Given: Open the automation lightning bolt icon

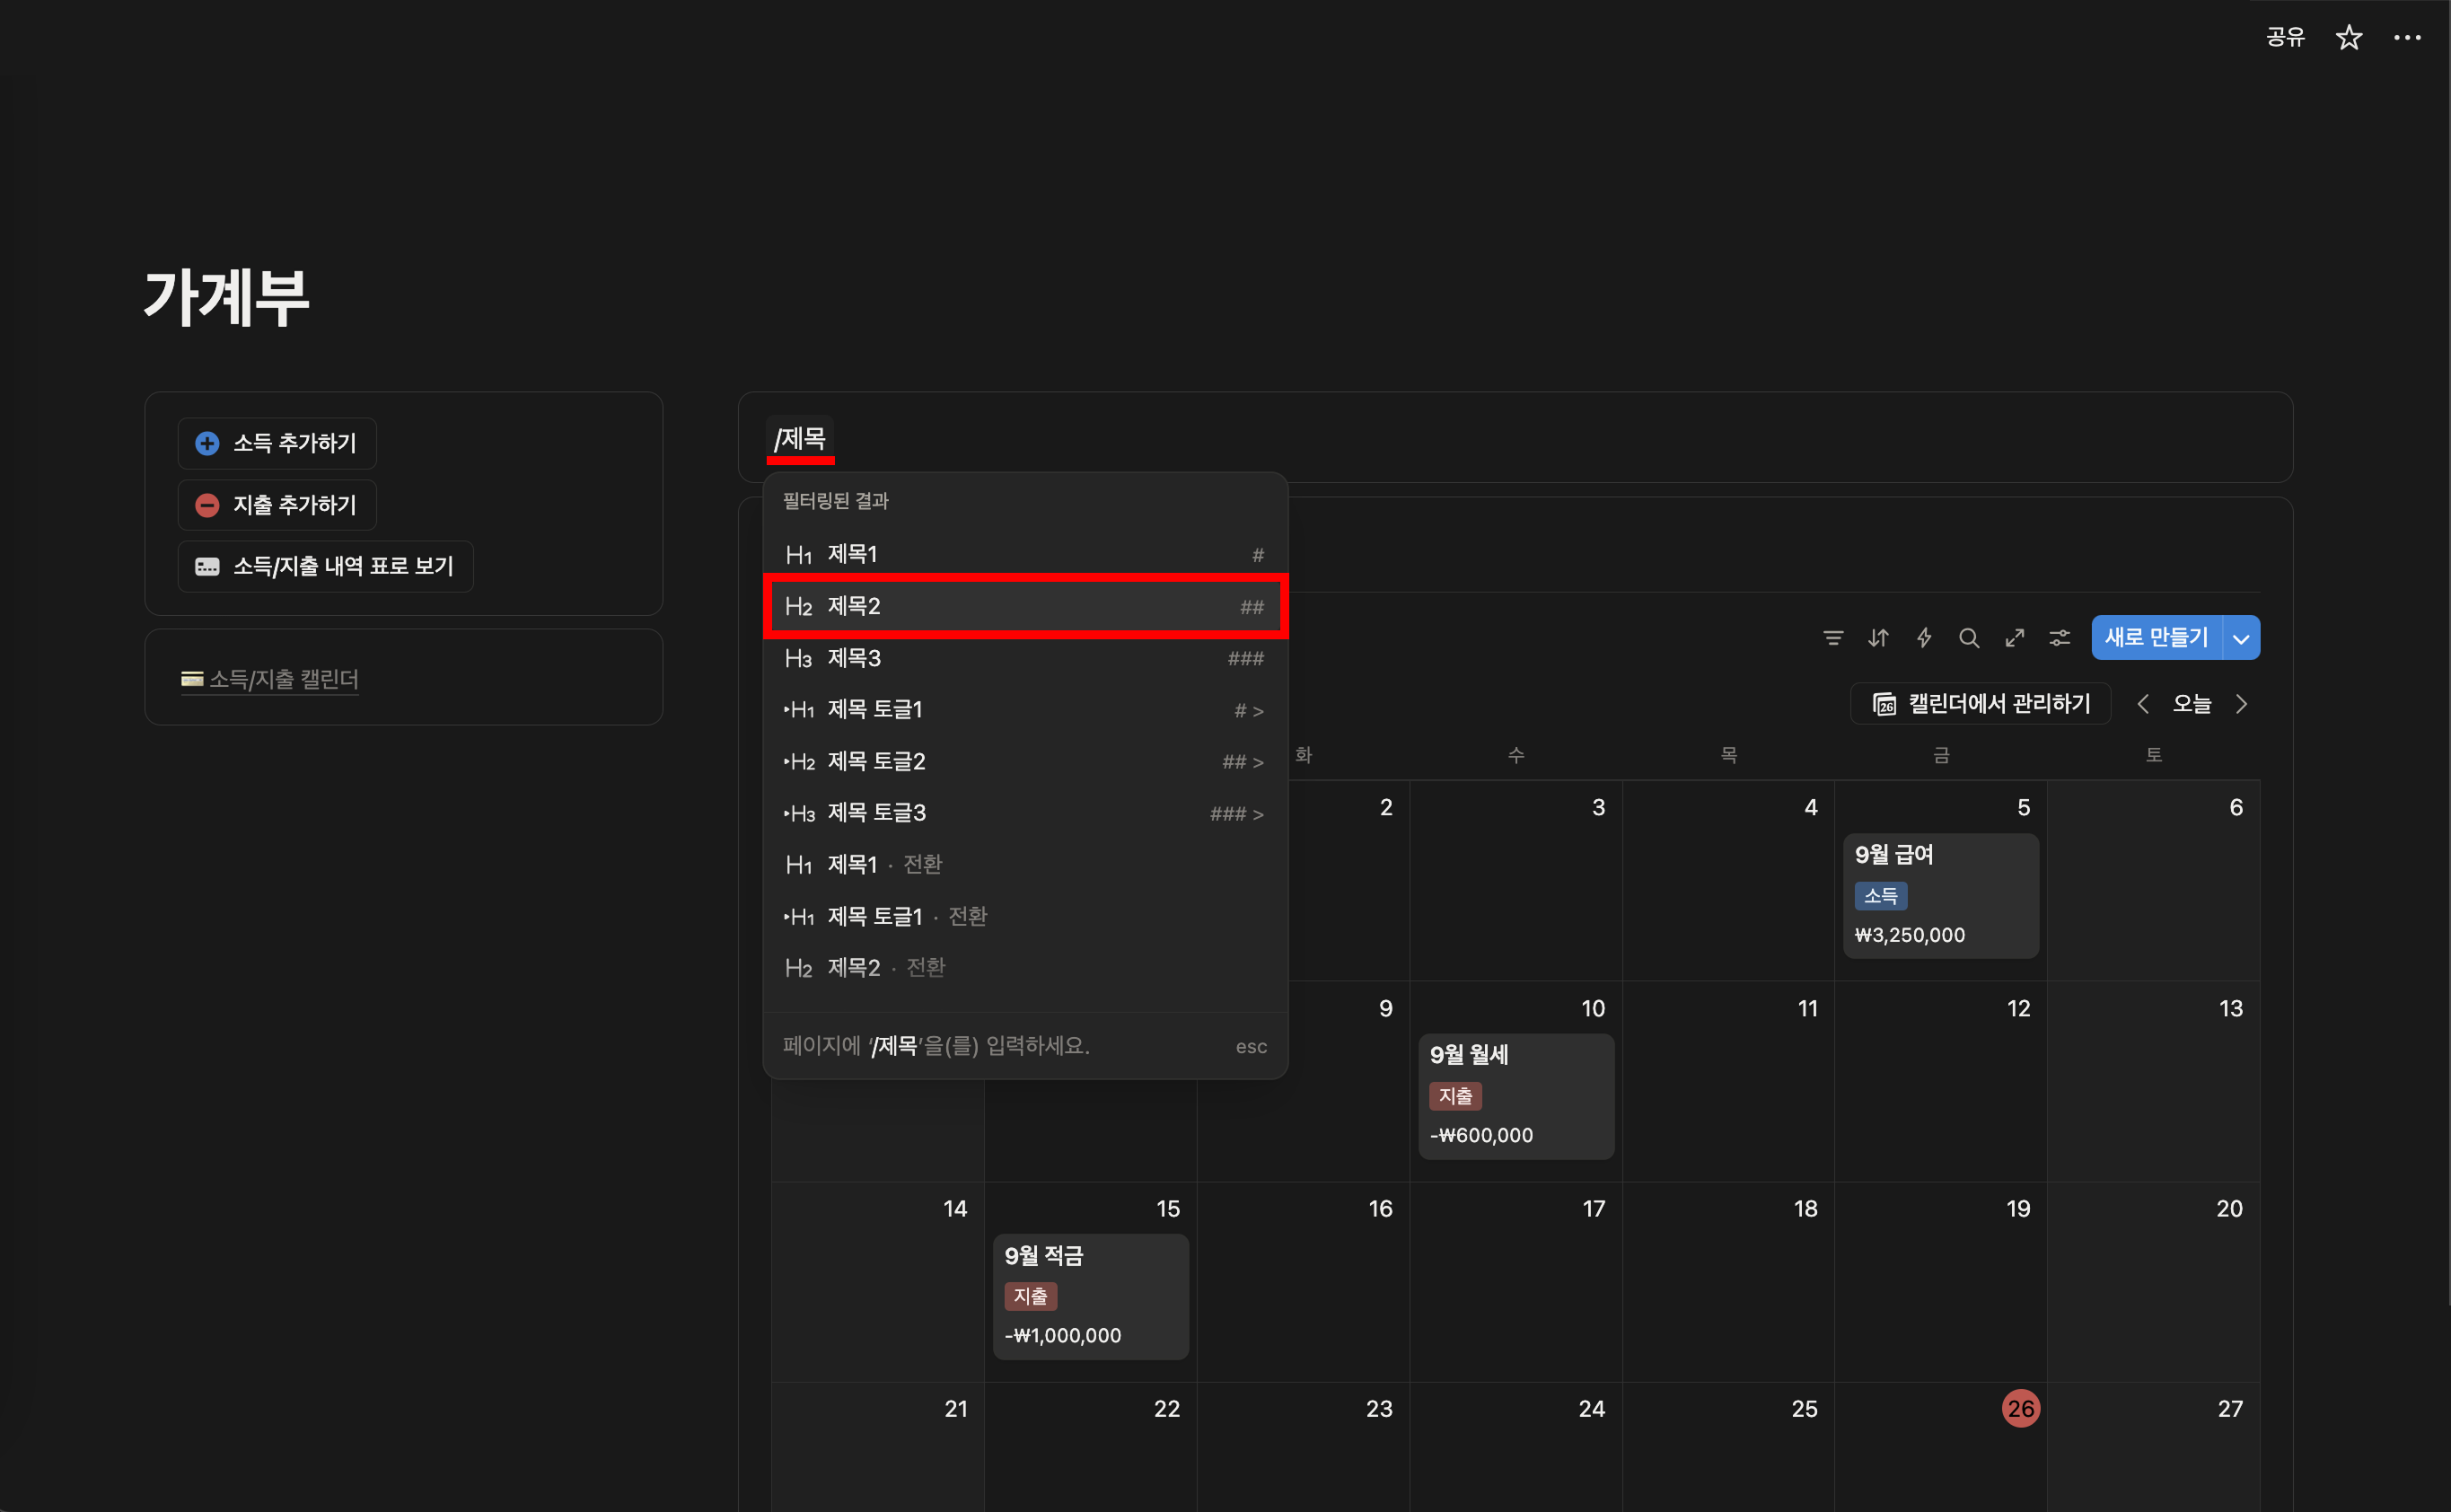Looking at the screenshot, I should click(1923, 638).
